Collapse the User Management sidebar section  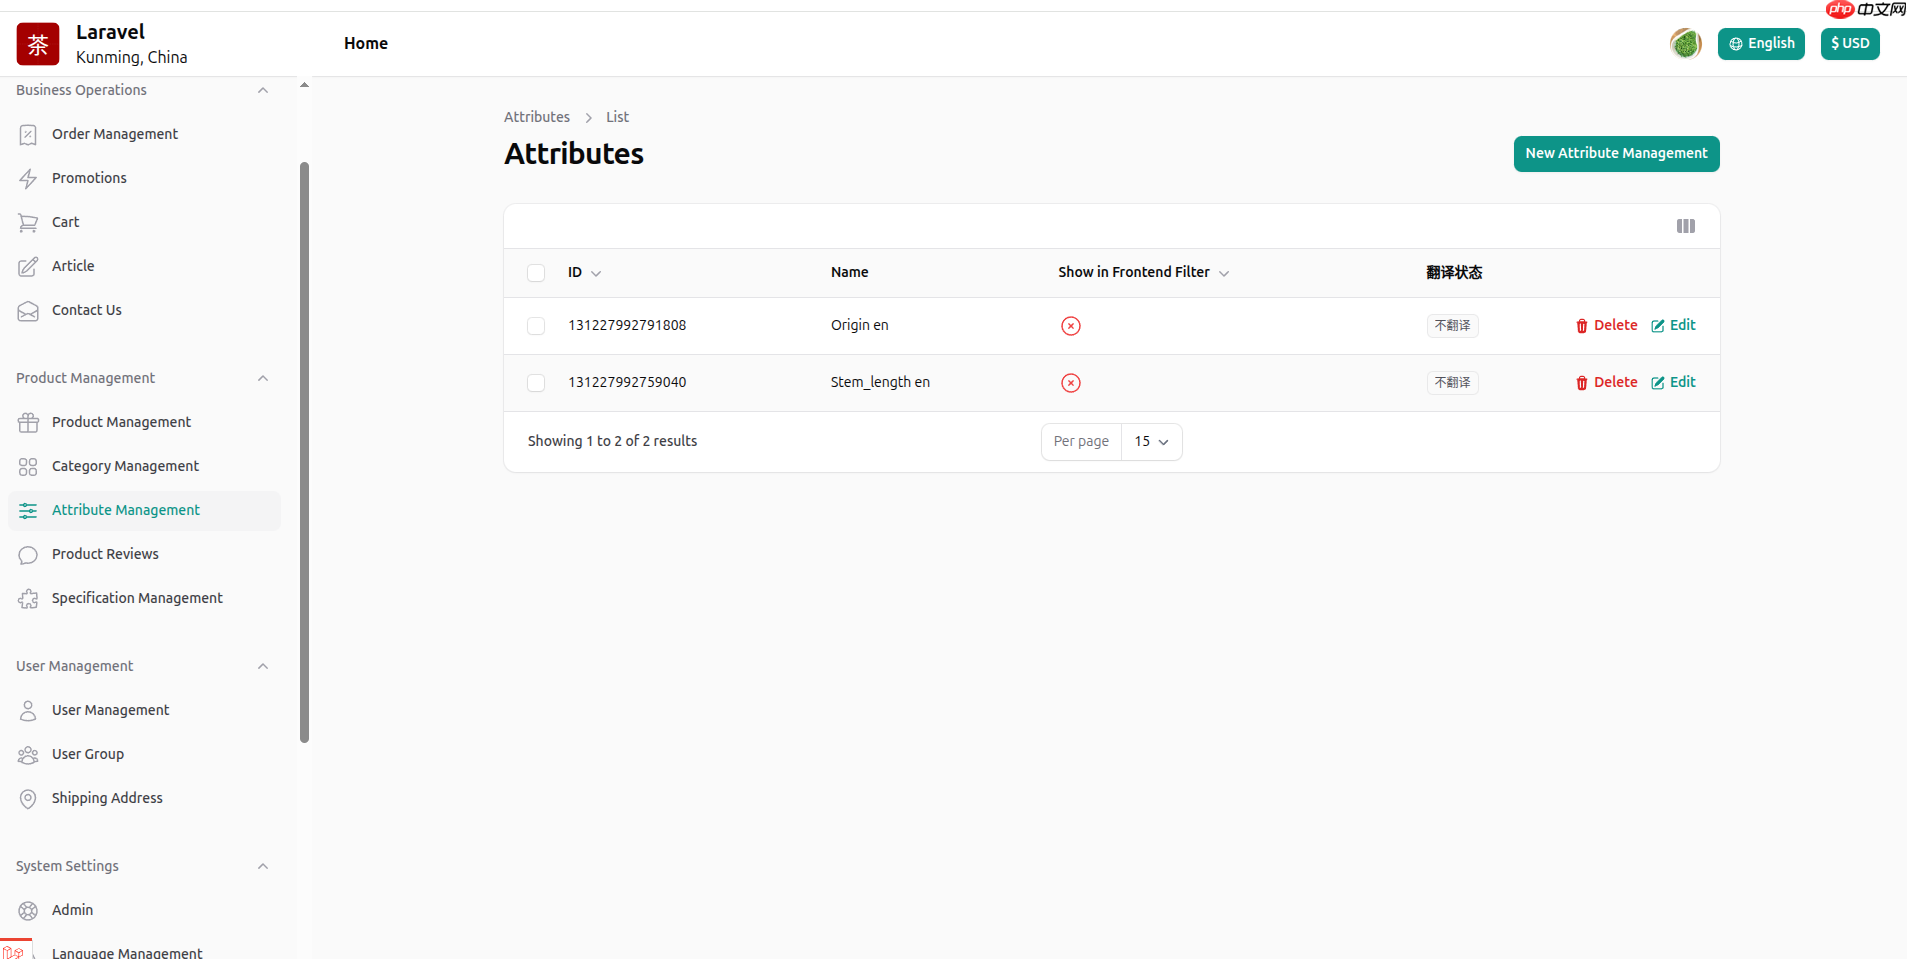click(263, 666)
